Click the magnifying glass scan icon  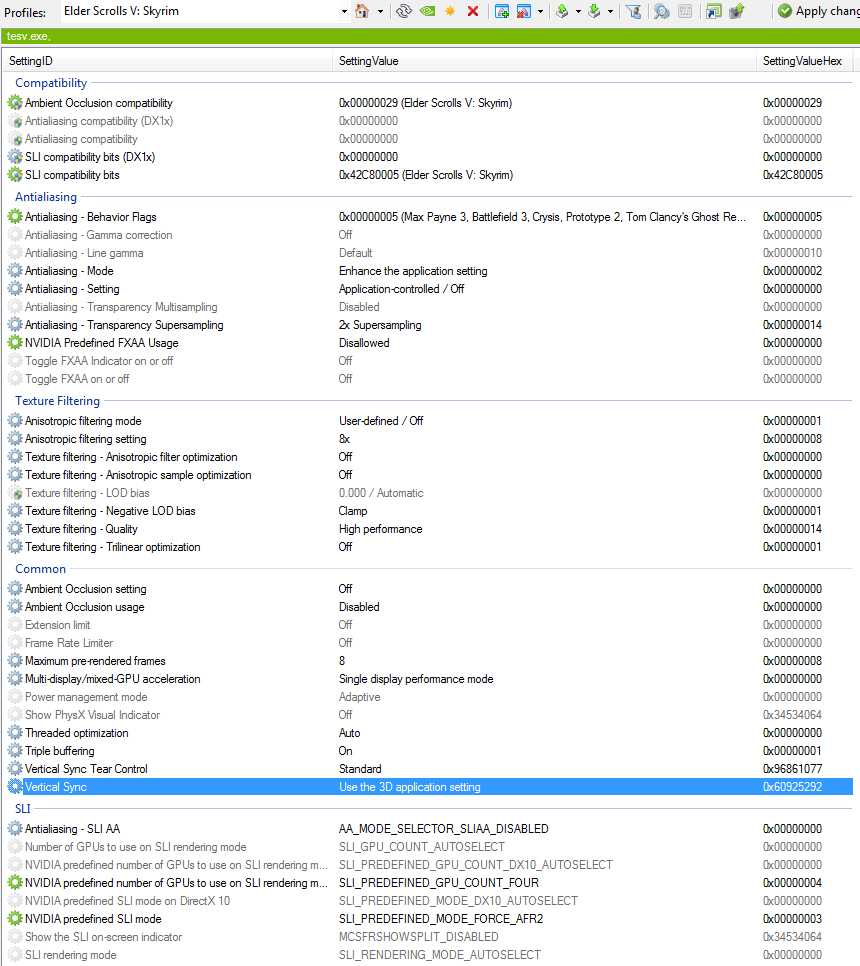click(x=662, y=11)
